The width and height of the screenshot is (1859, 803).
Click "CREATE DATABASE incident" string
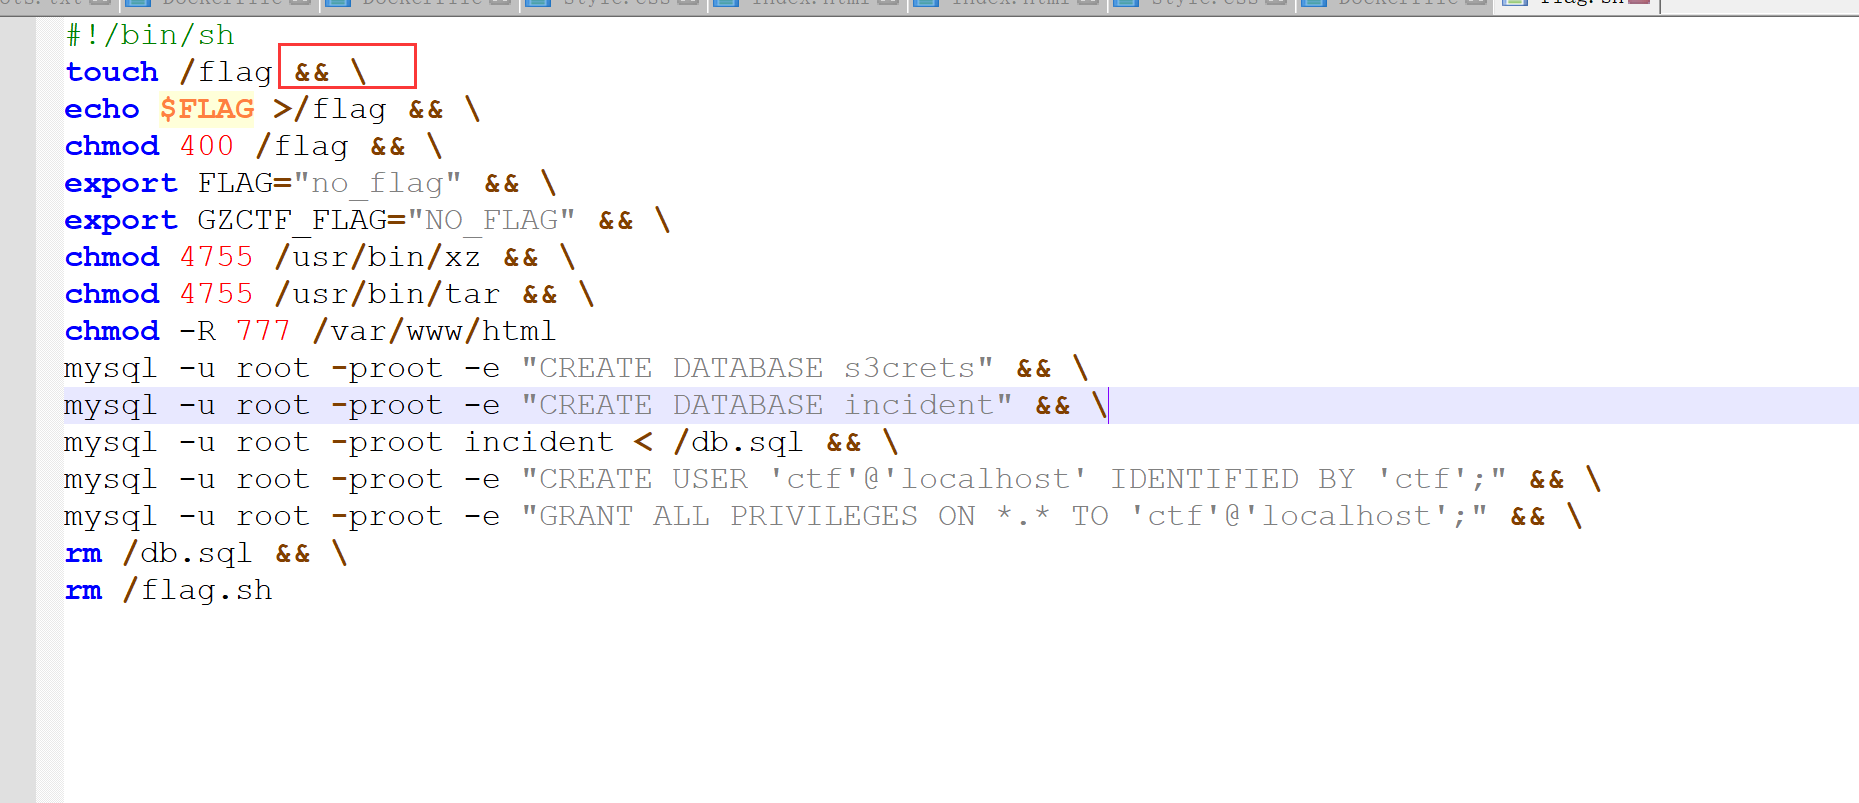(x=767, y=405)
